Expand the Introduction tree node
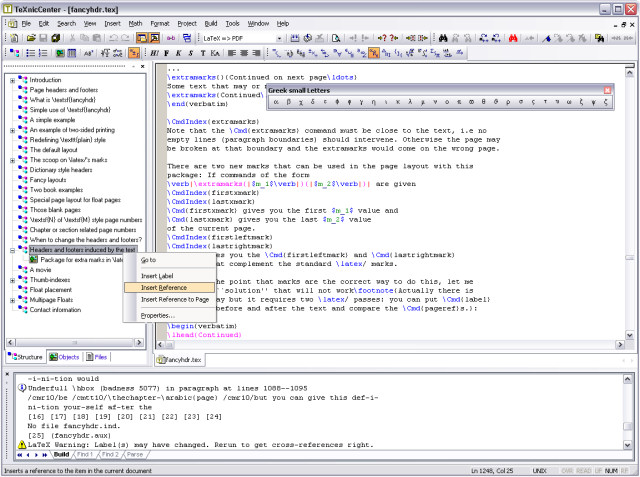640x477 pixels. [x=12, y=79]
